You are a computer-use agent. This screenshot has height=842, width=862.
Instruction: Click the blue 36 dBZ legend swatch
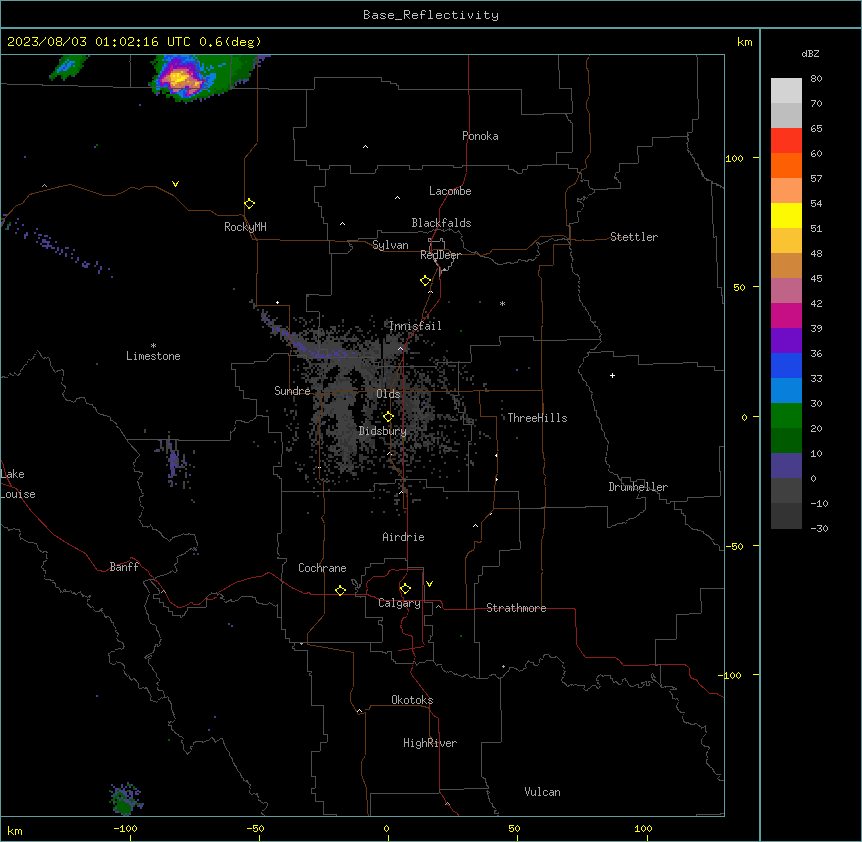(x=786, y=365)
